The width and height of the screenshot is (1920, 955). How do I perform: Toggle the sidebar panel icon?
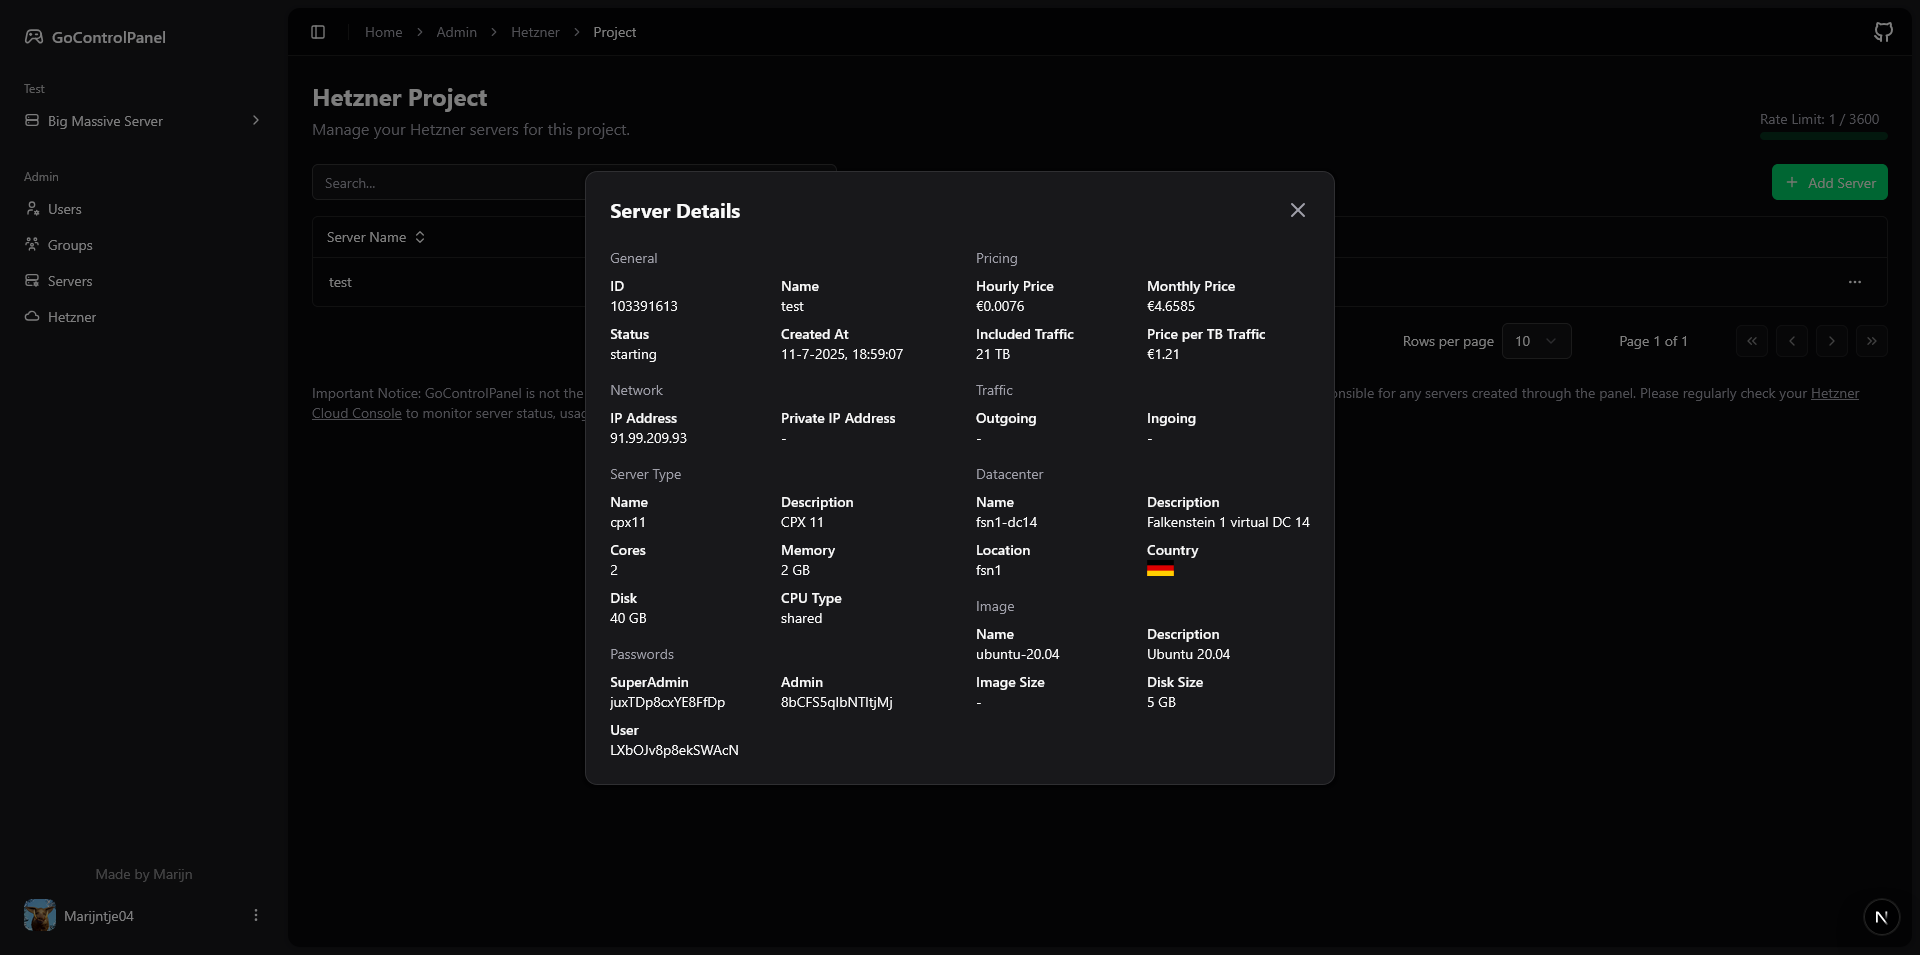pyautogui.click(x=318, y=32)
